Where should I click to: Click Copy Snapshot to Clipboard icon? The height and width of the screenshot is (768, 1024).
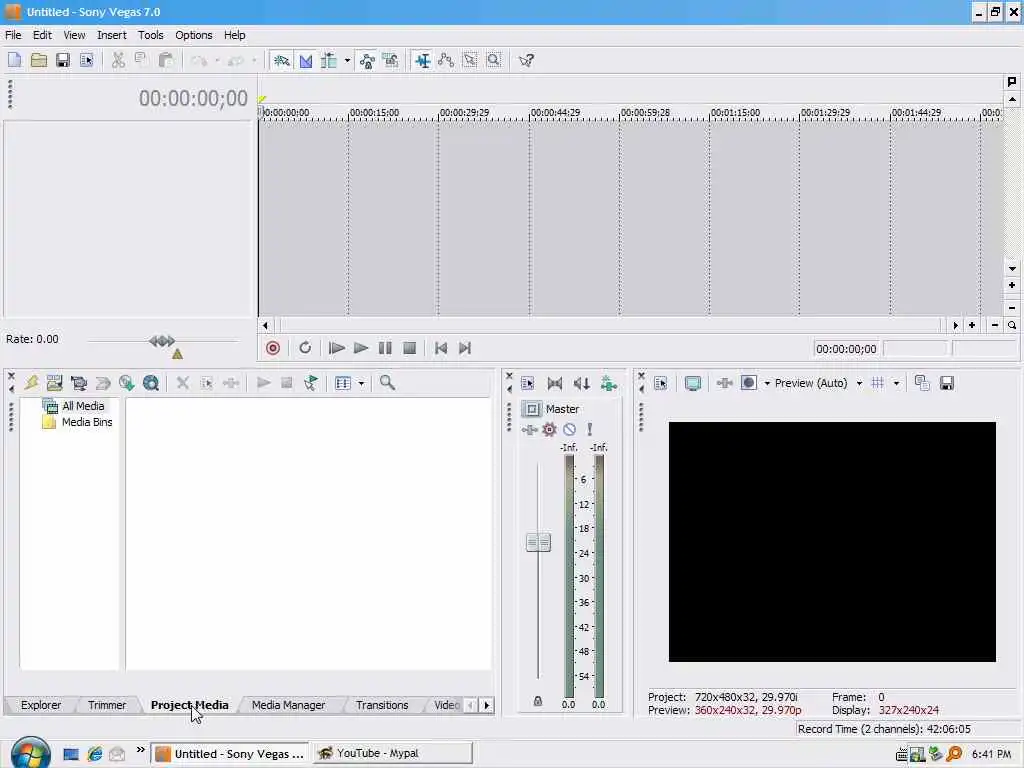[x=922, y=383]
